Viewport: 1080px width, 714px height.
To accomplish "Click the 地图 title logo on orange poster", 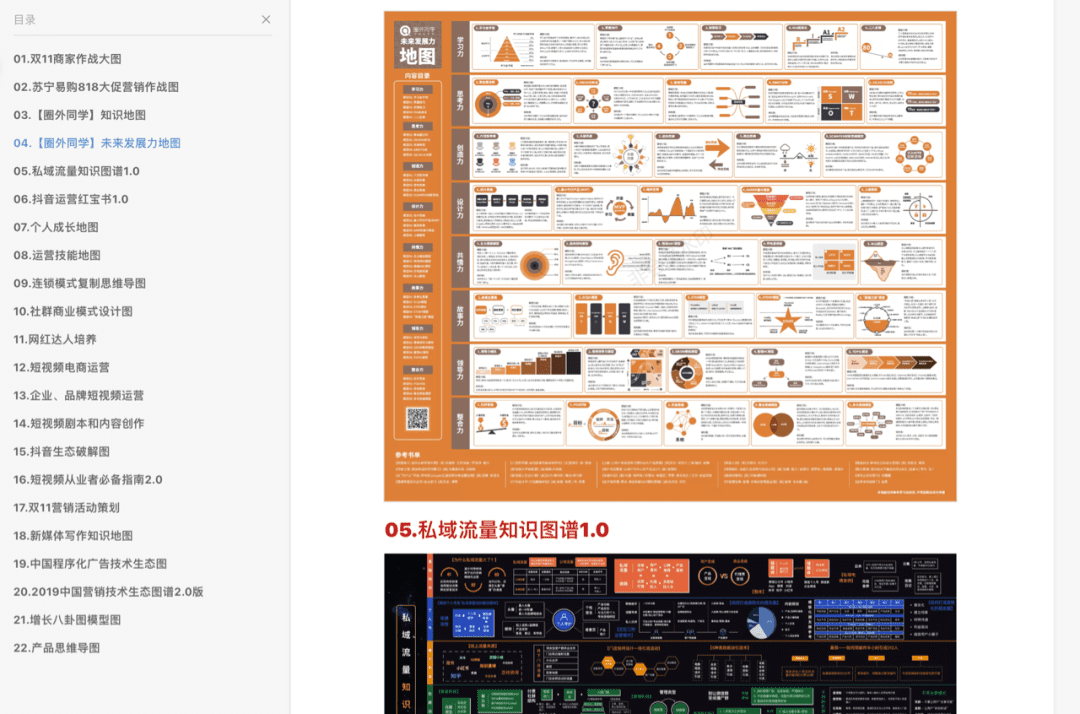I will [417, 55].
